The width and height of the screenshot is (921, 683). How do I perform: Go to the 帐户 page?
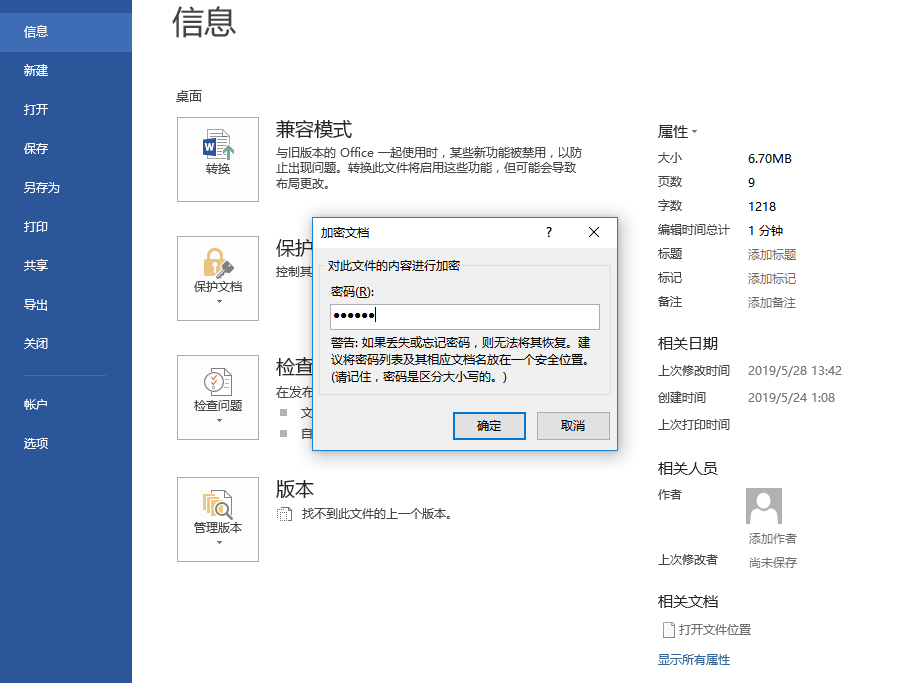click(34, 404)
